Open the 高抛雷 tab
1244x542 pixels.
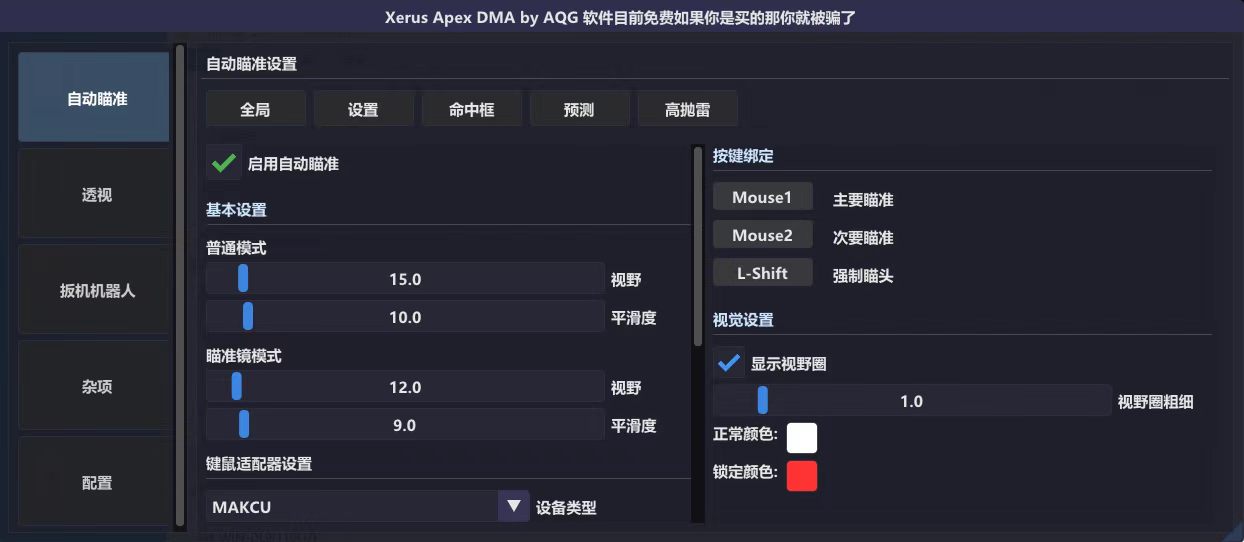687,109
